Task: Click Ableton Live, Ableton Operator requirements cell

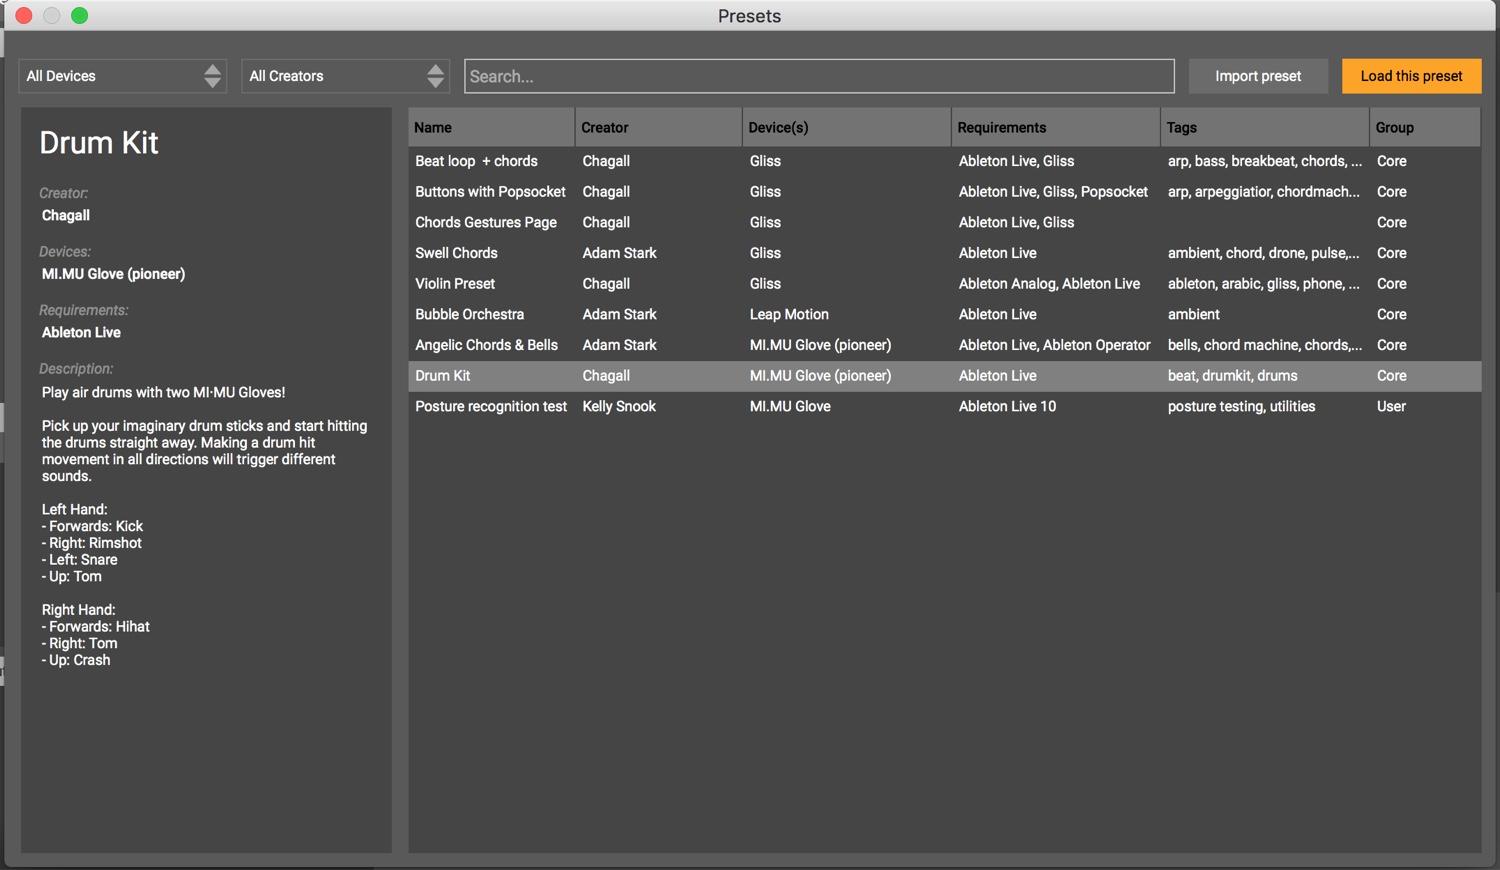Action: pos(1054,345)
